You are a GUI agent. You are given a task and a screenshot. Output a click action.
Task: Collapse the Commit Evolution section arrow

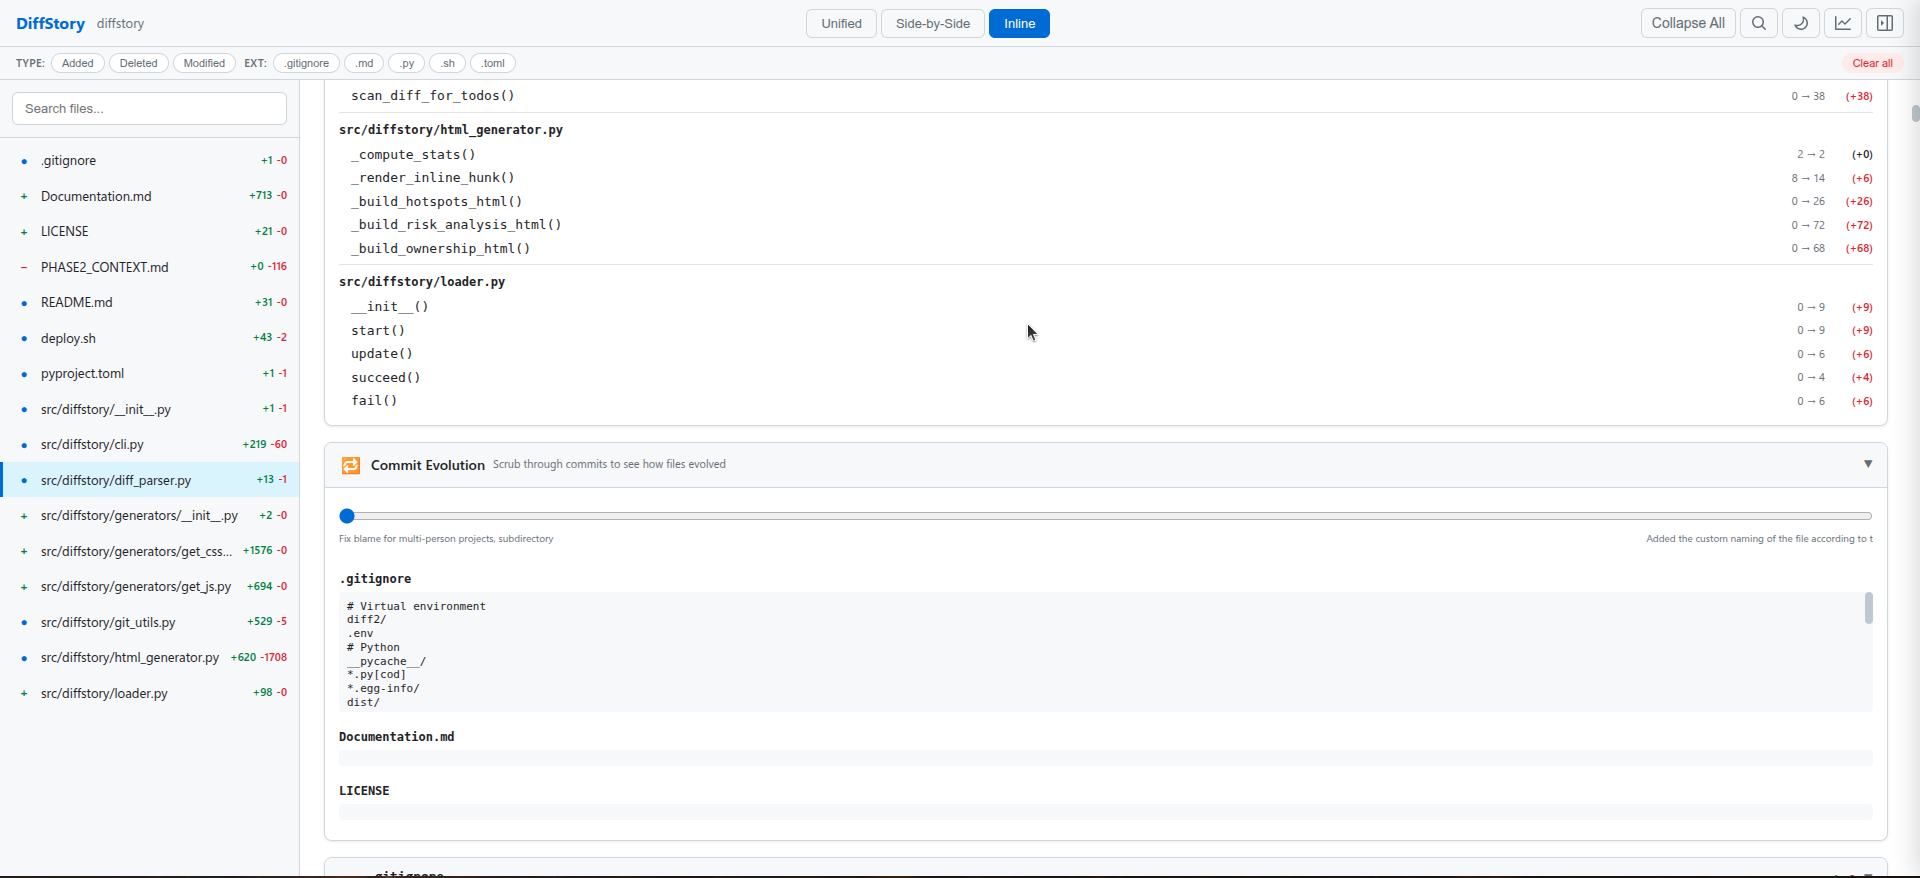coord(1868,464)
